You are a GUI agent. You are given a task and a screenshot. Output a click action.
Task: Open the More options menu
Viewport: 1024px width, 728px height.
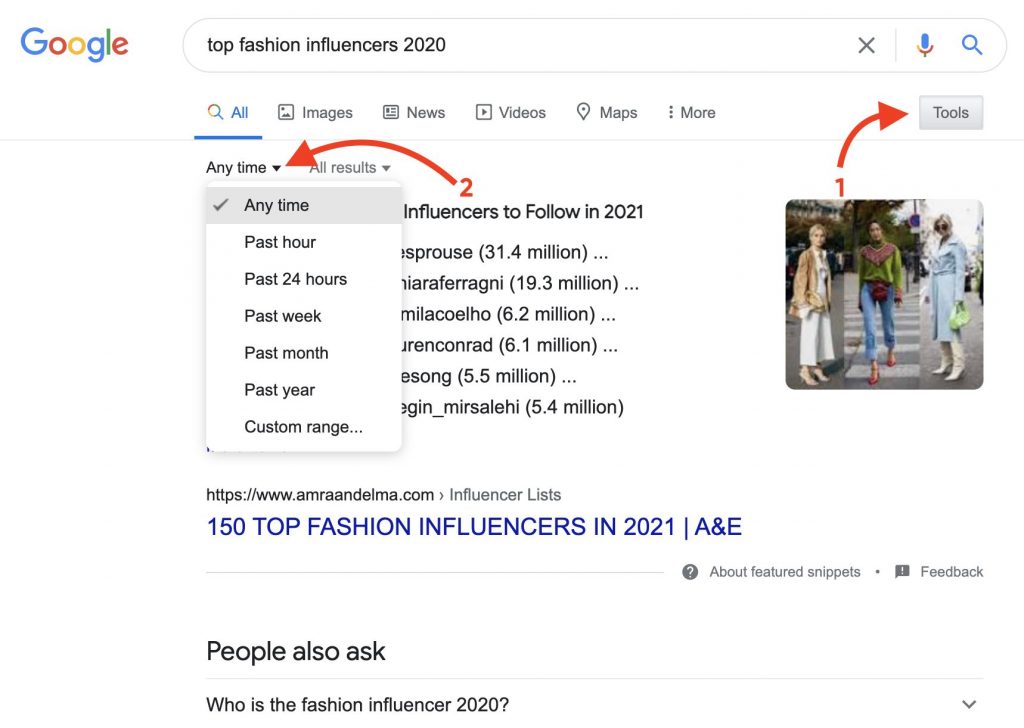click(691, 113)
